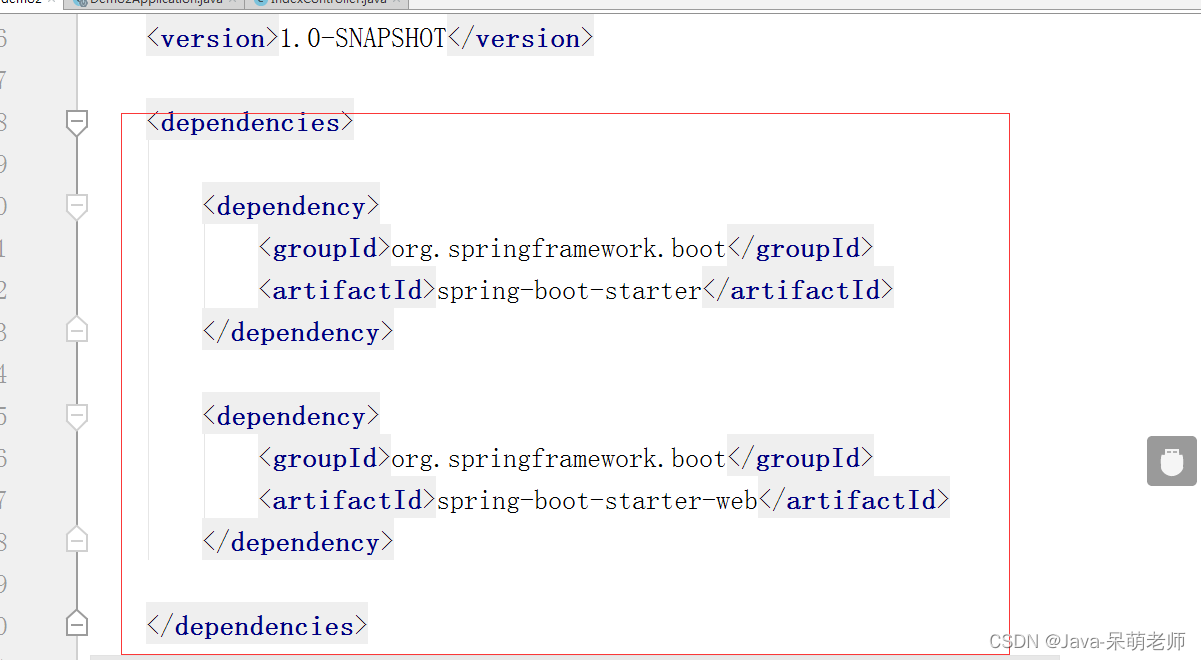Screen dimensions: 1201x660
Task: Collapse the second dependency block fold marker
Action: 77,416
